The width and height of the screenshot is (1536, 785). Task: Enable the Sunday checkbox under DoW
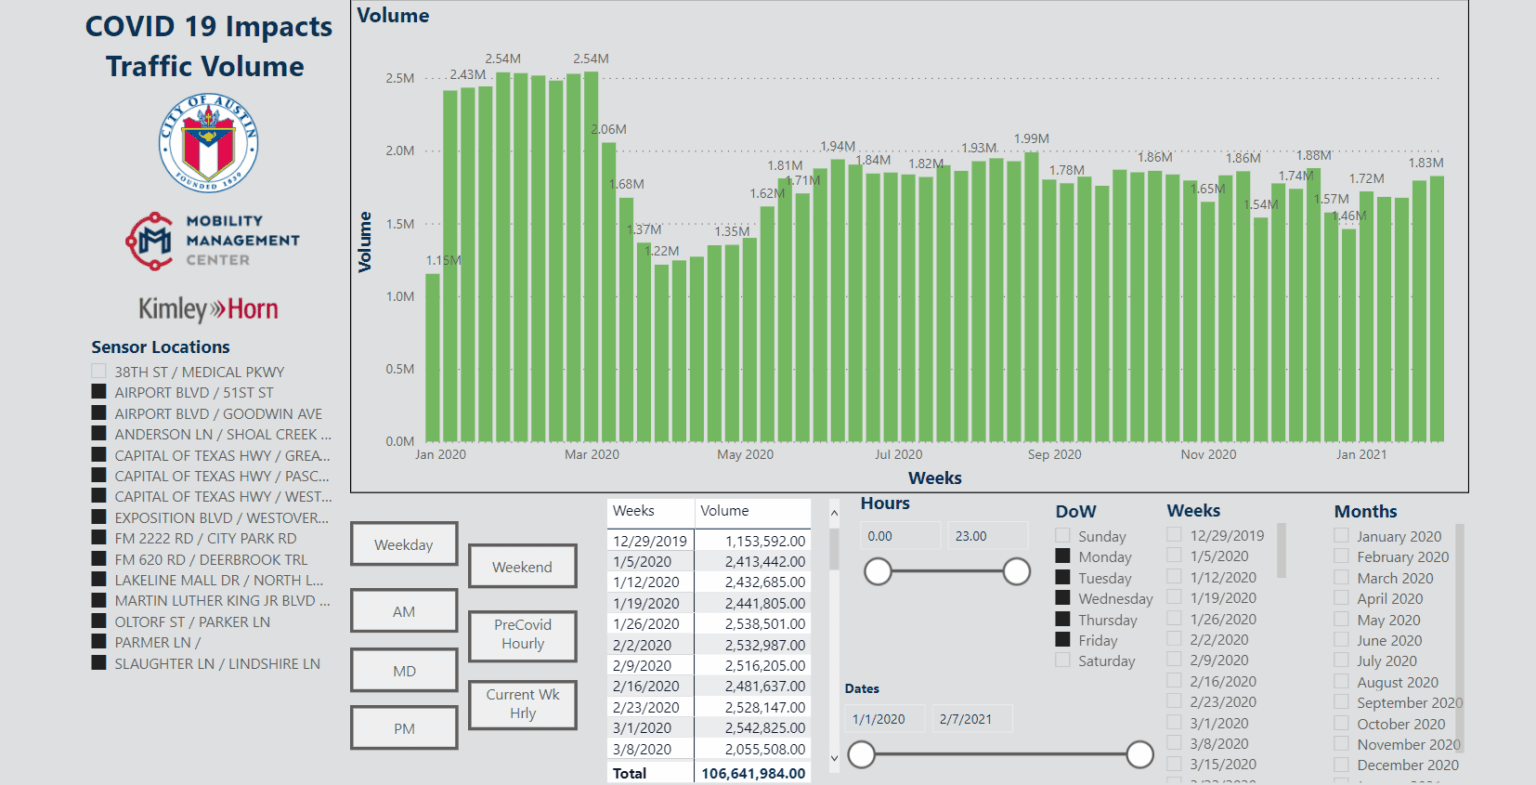click(x=1062, y=535)
